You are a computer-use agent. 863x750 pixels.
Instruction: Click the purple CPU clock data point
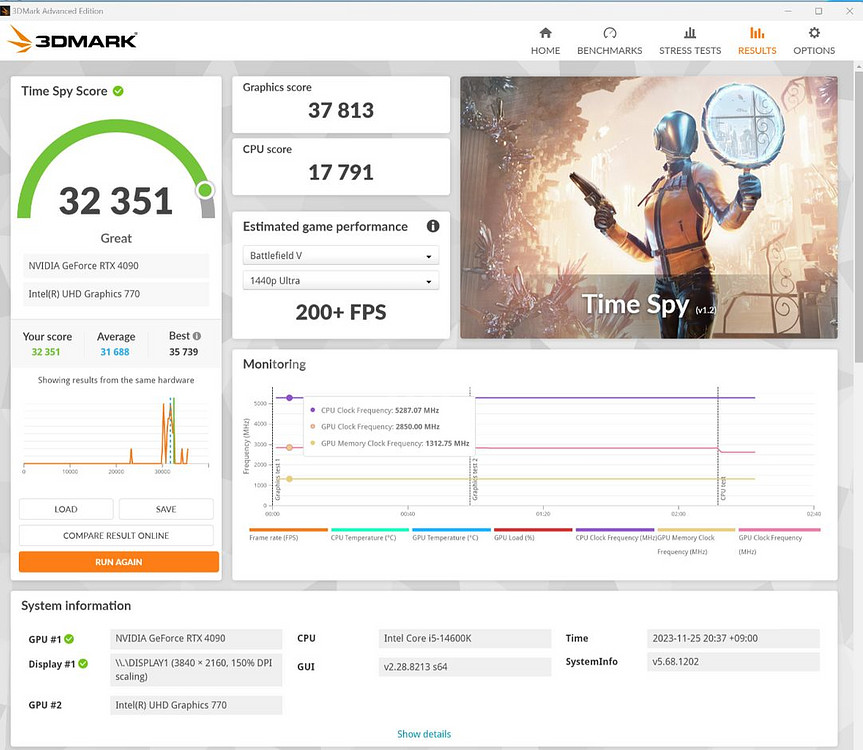pos(289,397)
